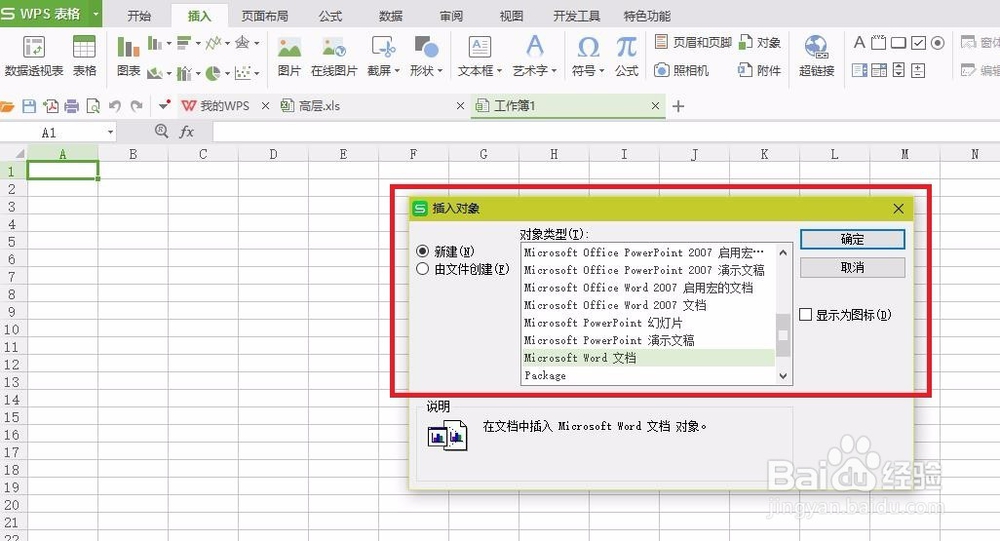Image resolution: width=1000 pixels, height=541 pixels.
Task: Insert a spinner form control
Action: click(x=918, y=70)
